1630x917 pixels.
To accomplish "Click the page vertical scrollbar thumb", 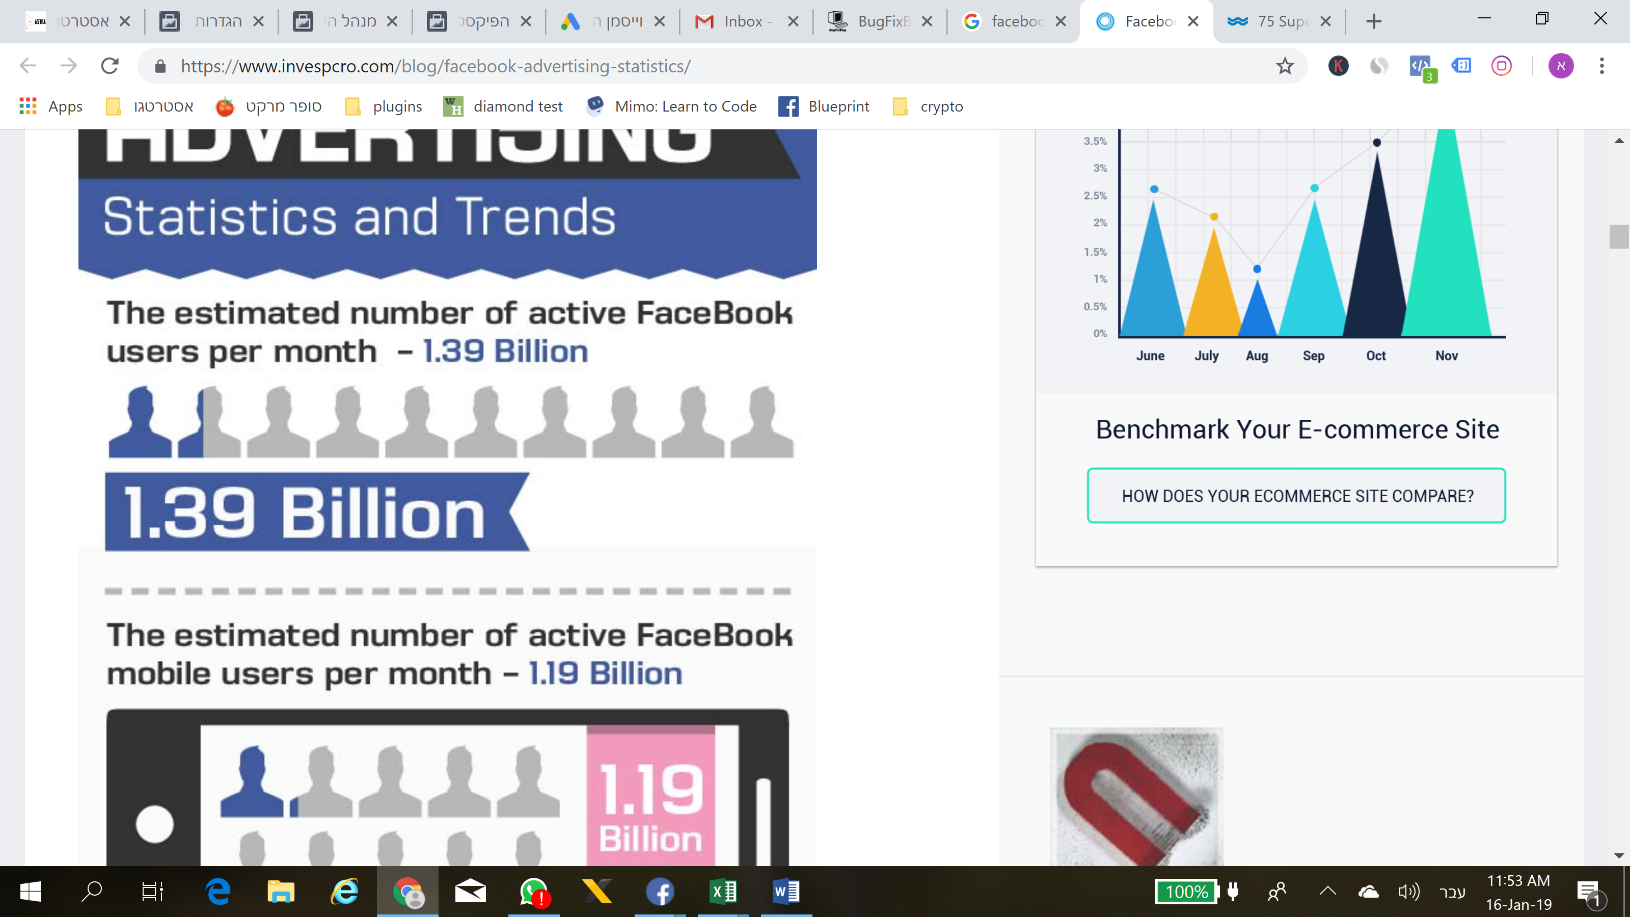I will pos(1619,237).
